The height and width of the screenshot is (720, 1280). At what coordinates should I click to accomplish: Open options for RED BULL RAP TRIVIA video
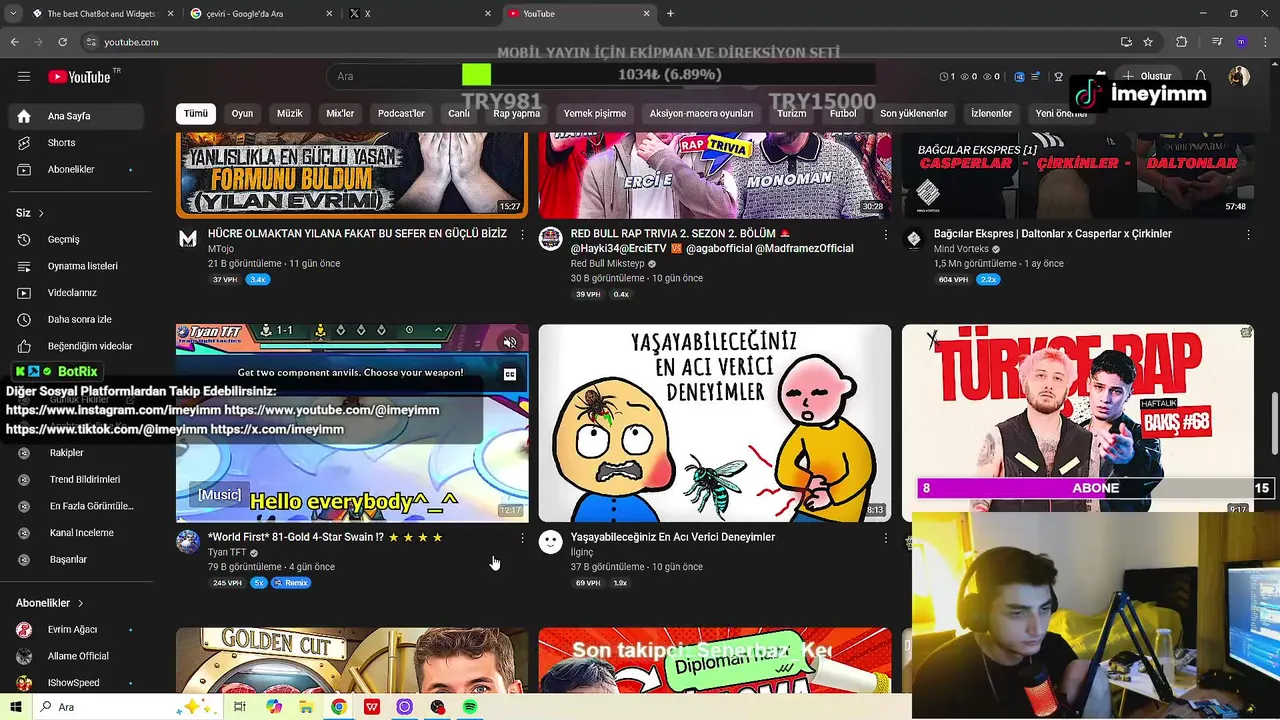point(885,235)
